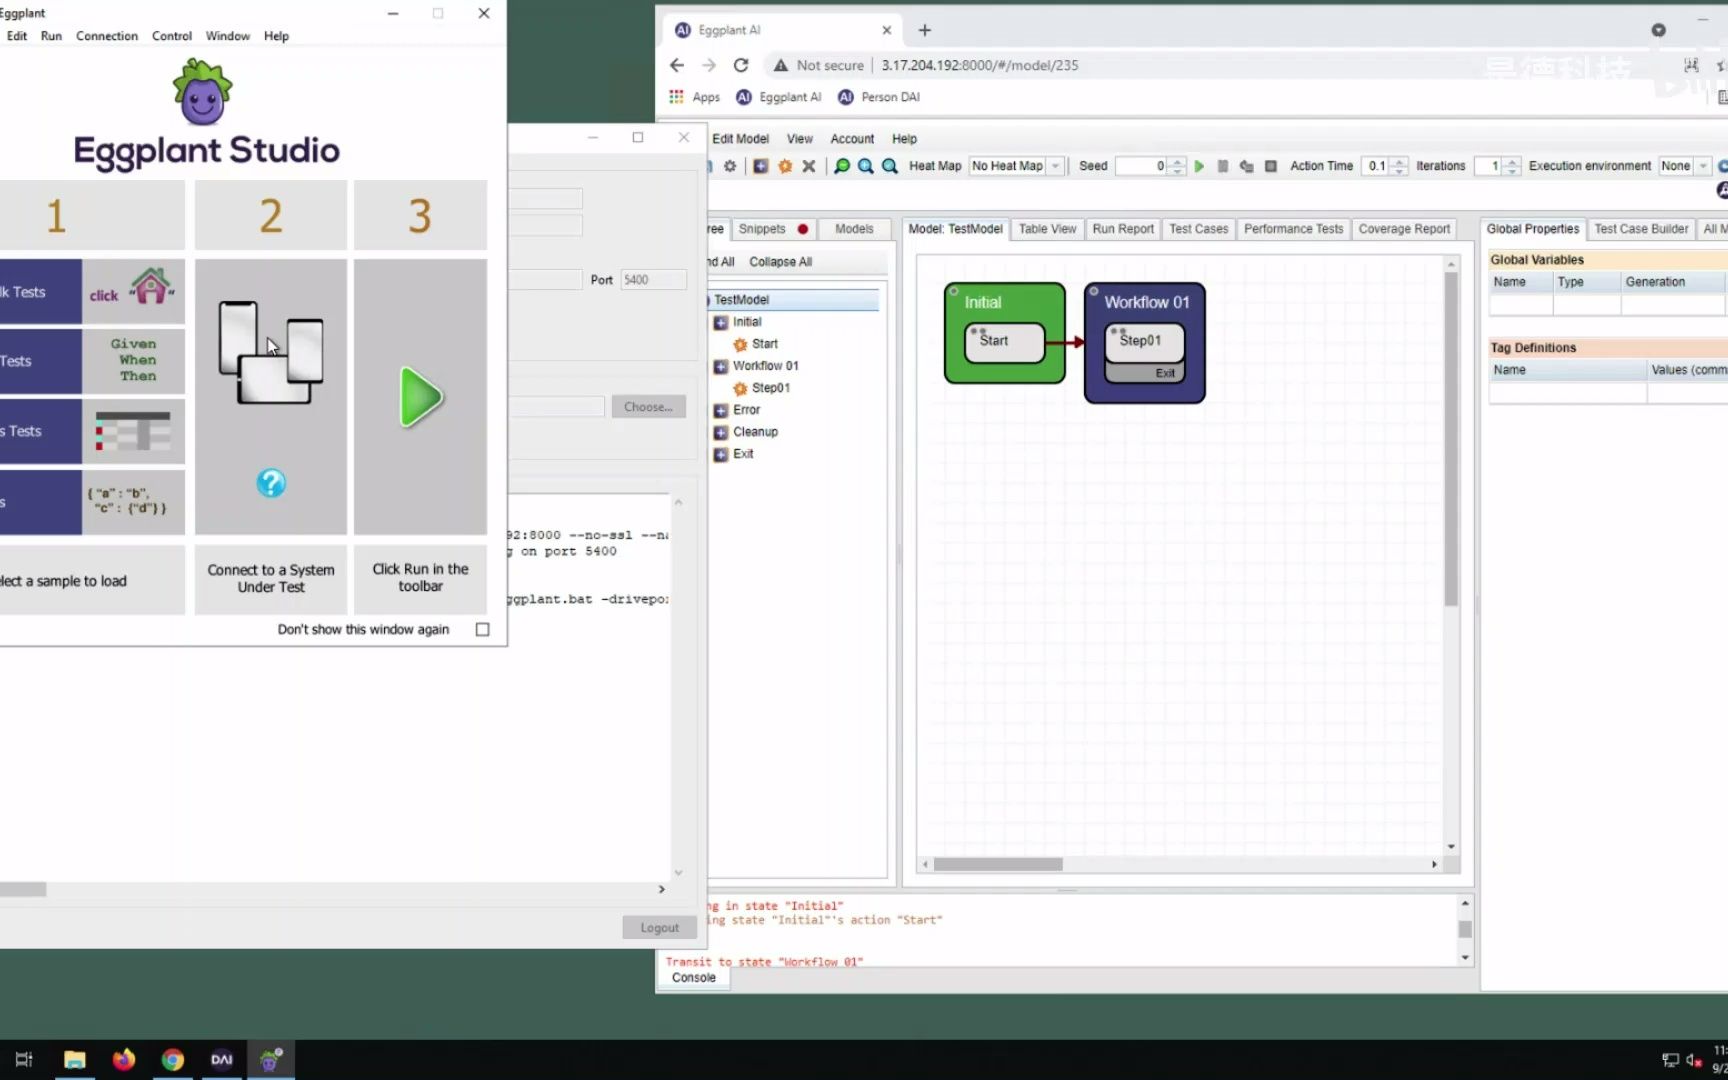The width and height of the screenshot is (1728, 1080).
Task: Open the View menu in Eggplant AI
Action: (x=800, y=139)
